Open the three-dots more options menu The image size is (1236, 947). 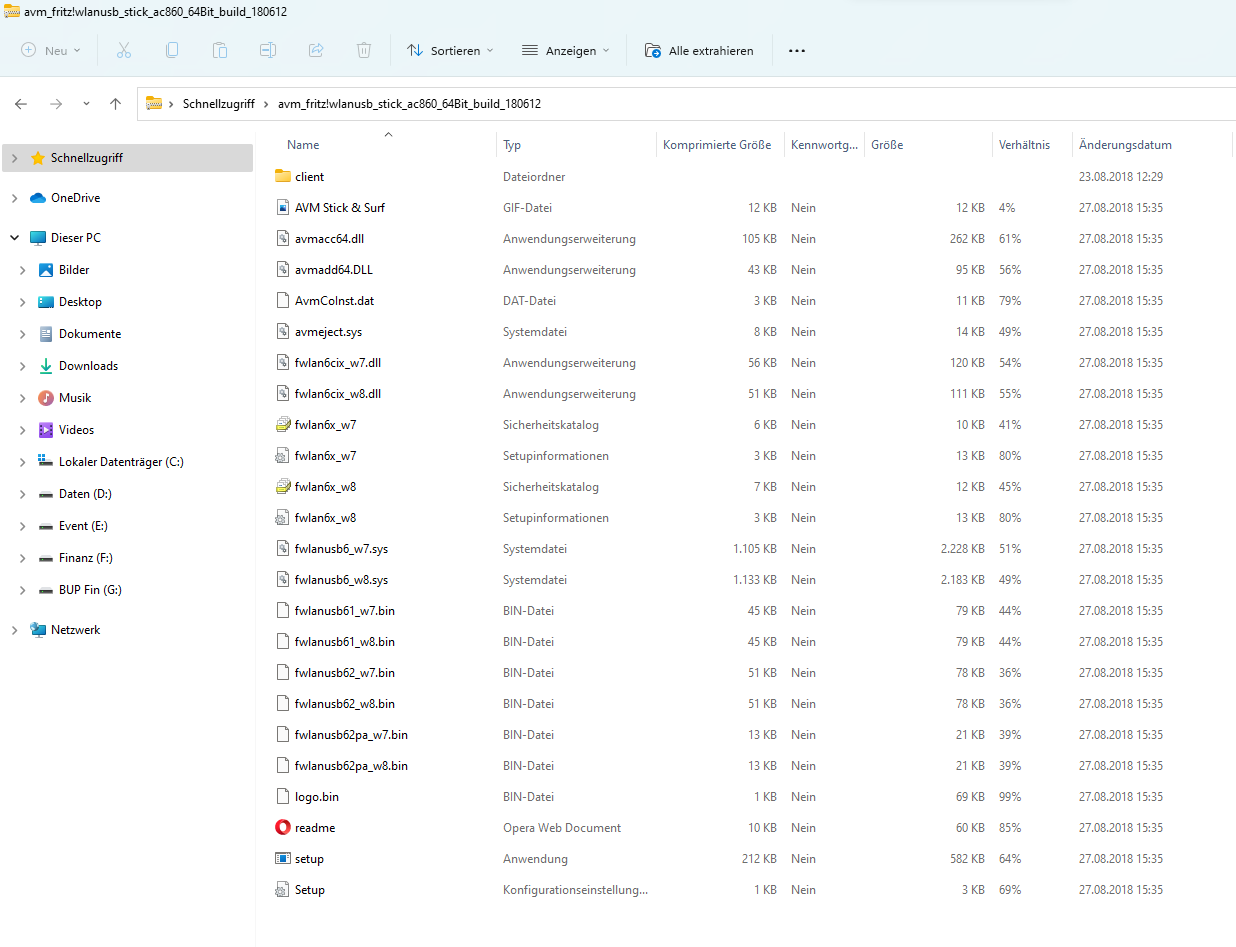click(797, 50)
